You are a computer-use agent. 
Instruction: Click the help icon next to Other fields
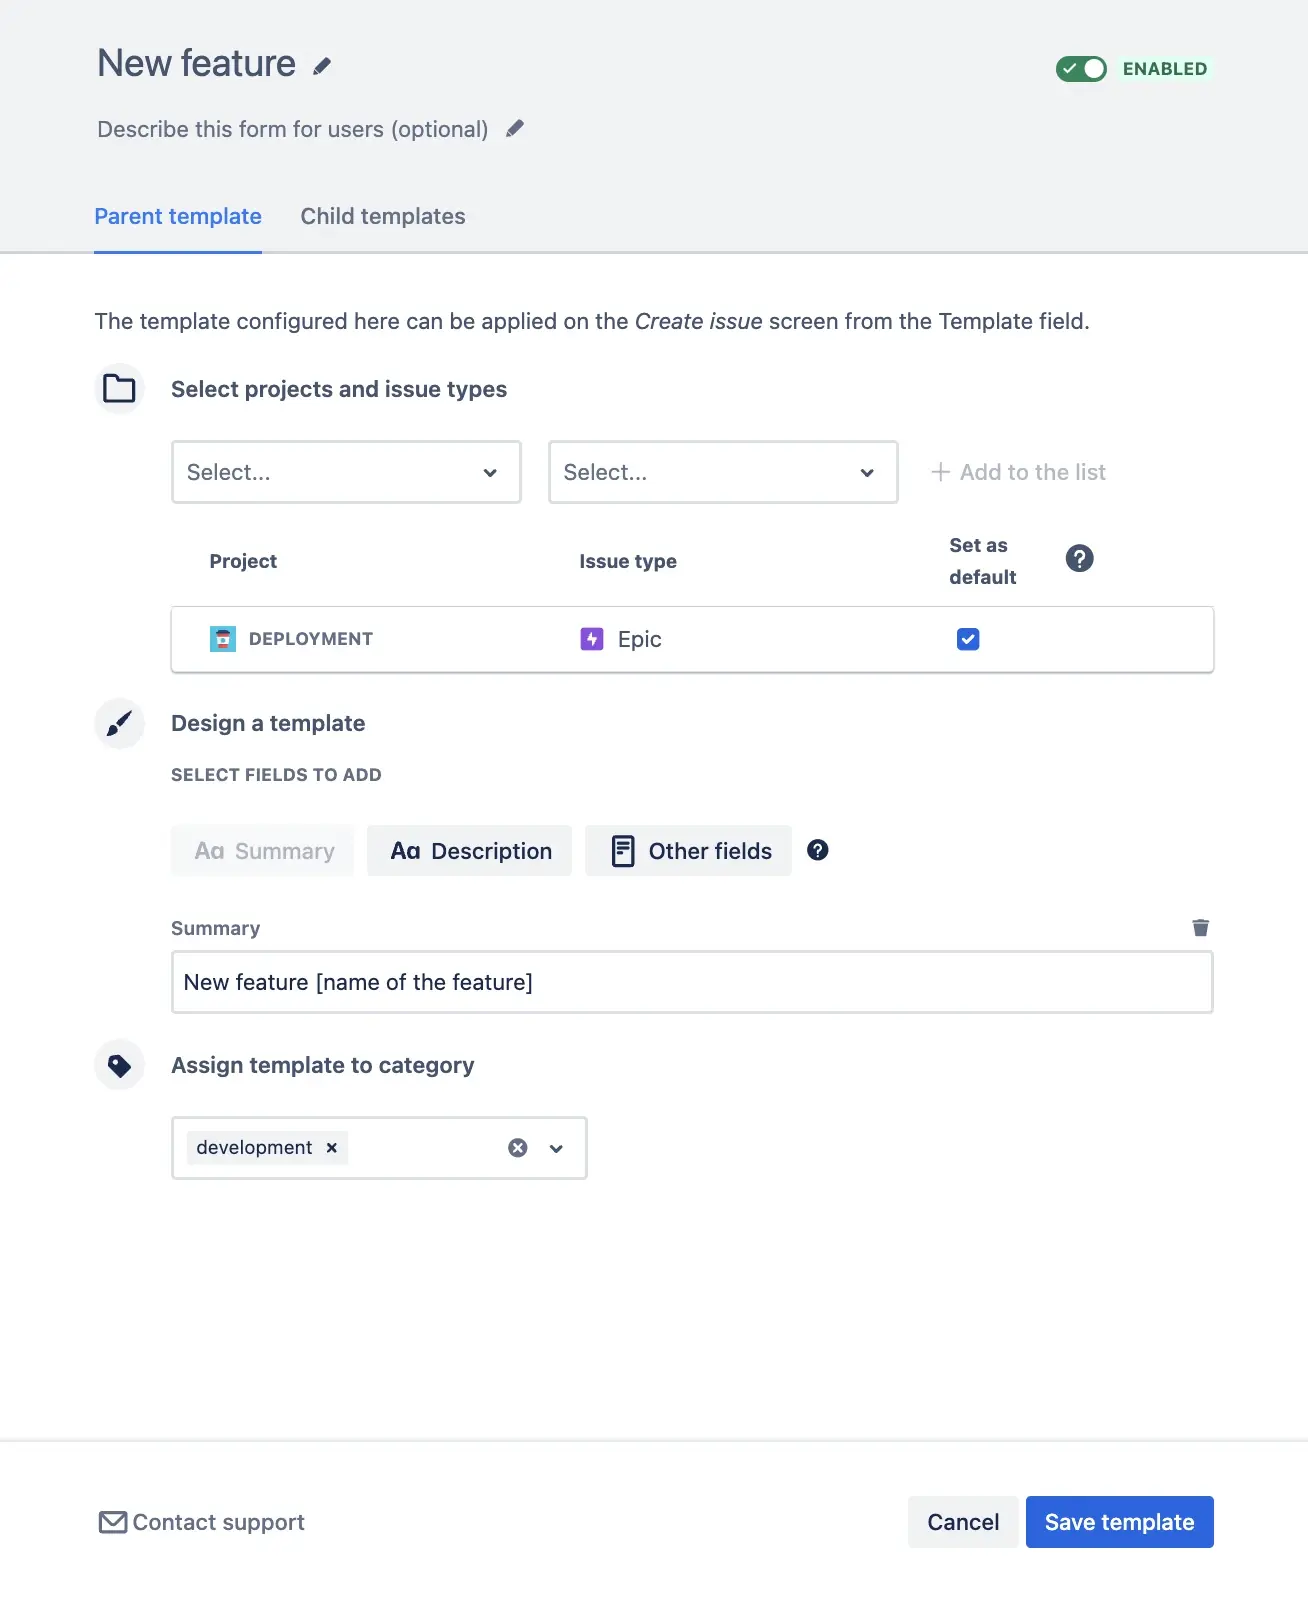(x=817, y=851)
